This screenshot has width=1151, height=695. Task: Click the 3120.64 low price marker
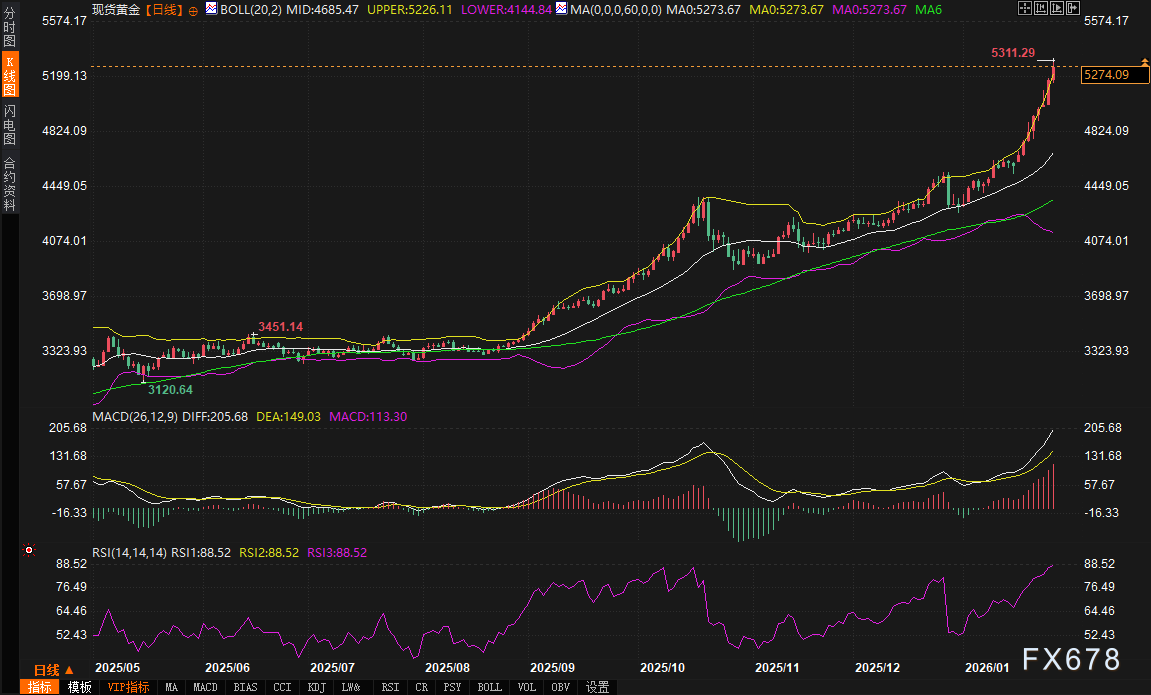pos(170,389)
